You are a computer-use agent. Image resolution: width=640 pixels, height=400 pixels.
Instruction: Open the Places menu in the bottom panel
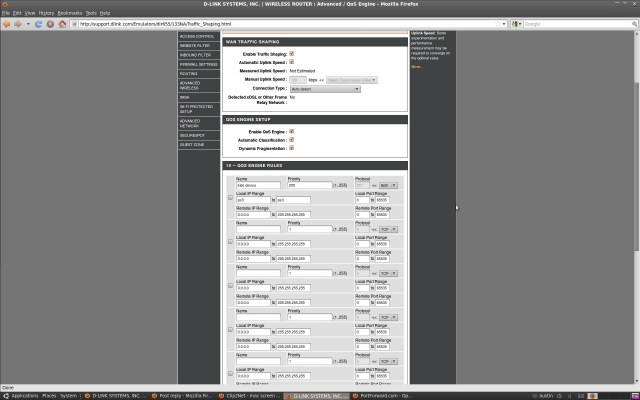[x=49, y=396]
